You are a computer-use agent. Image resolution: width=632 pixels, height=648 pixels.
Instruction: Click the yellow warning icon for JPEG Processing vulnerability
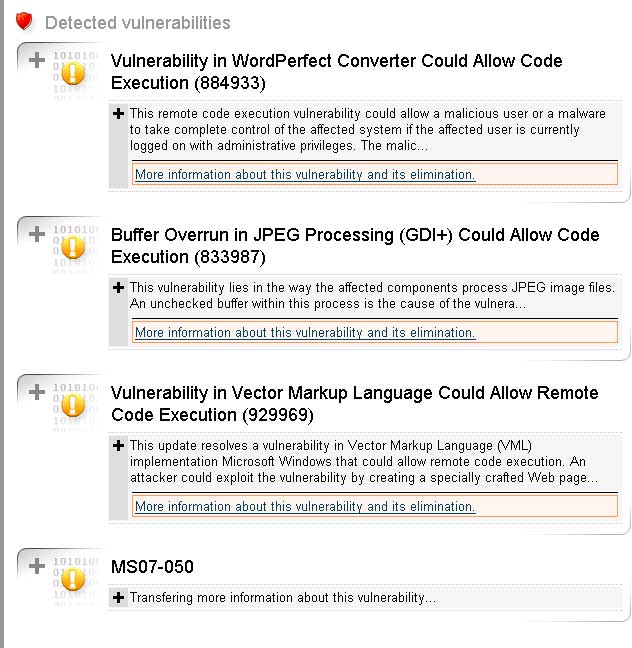[x=73, y=247]
